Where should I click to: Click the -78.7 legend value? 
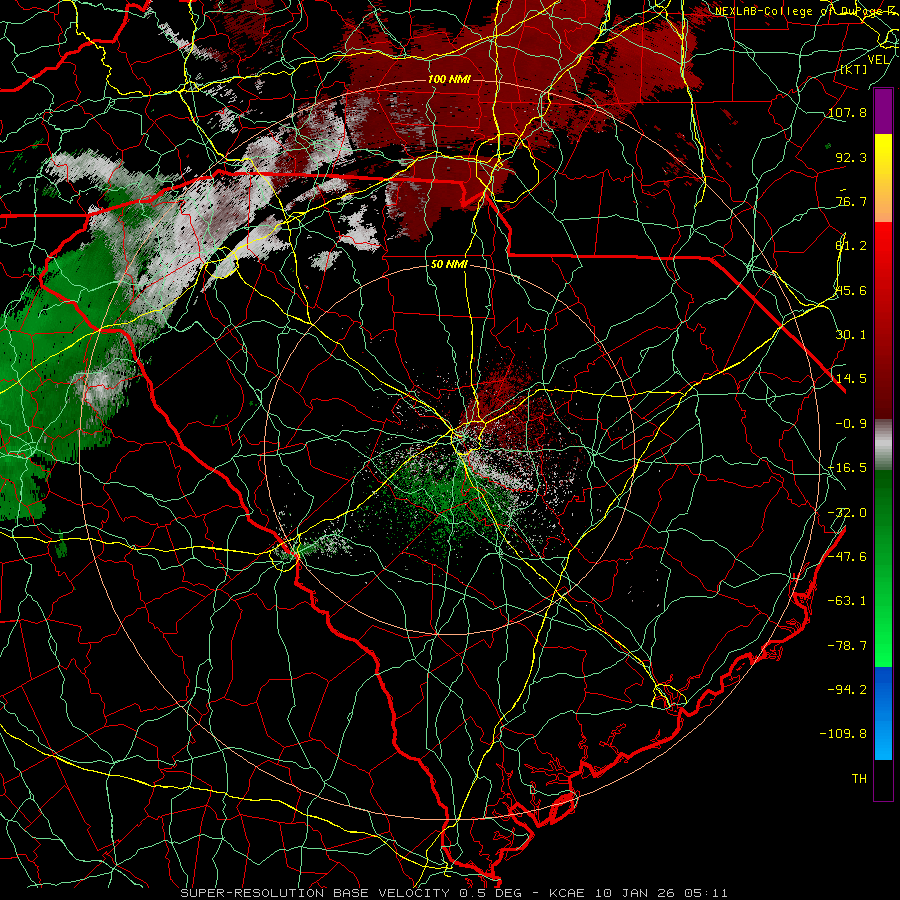(847, 646)
